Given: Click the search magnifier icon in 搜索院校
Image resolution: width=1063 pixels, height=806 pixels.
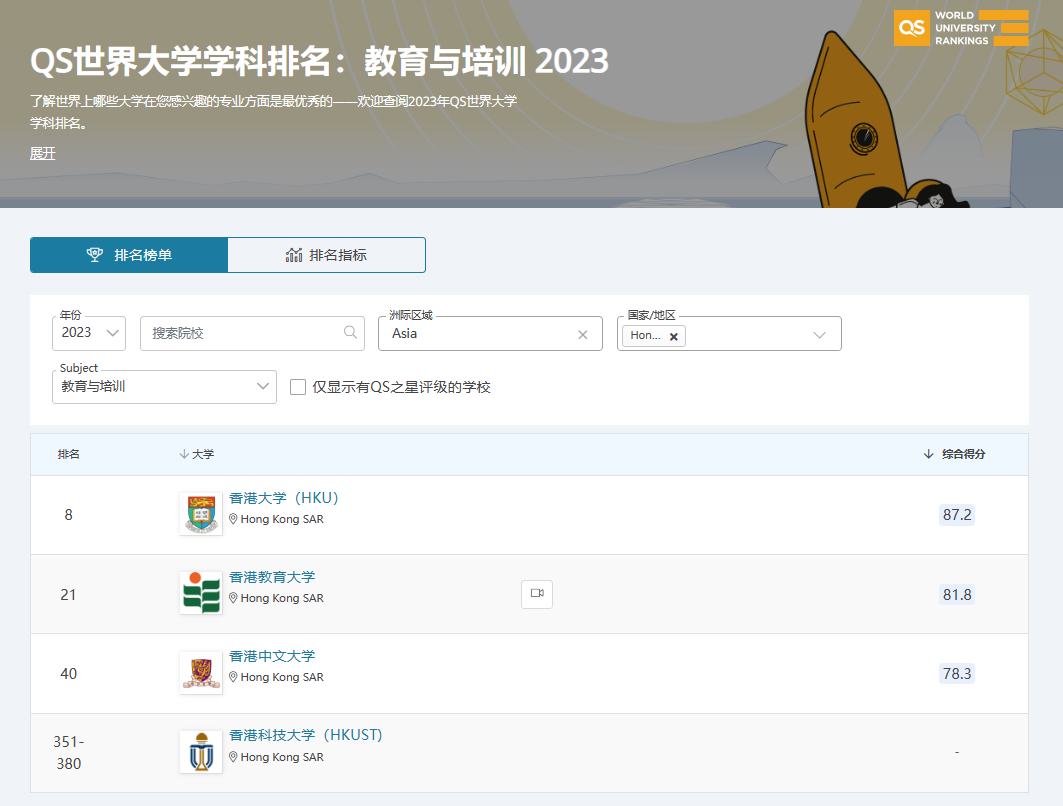Looking at the screenshot, I should click(350, 332).
